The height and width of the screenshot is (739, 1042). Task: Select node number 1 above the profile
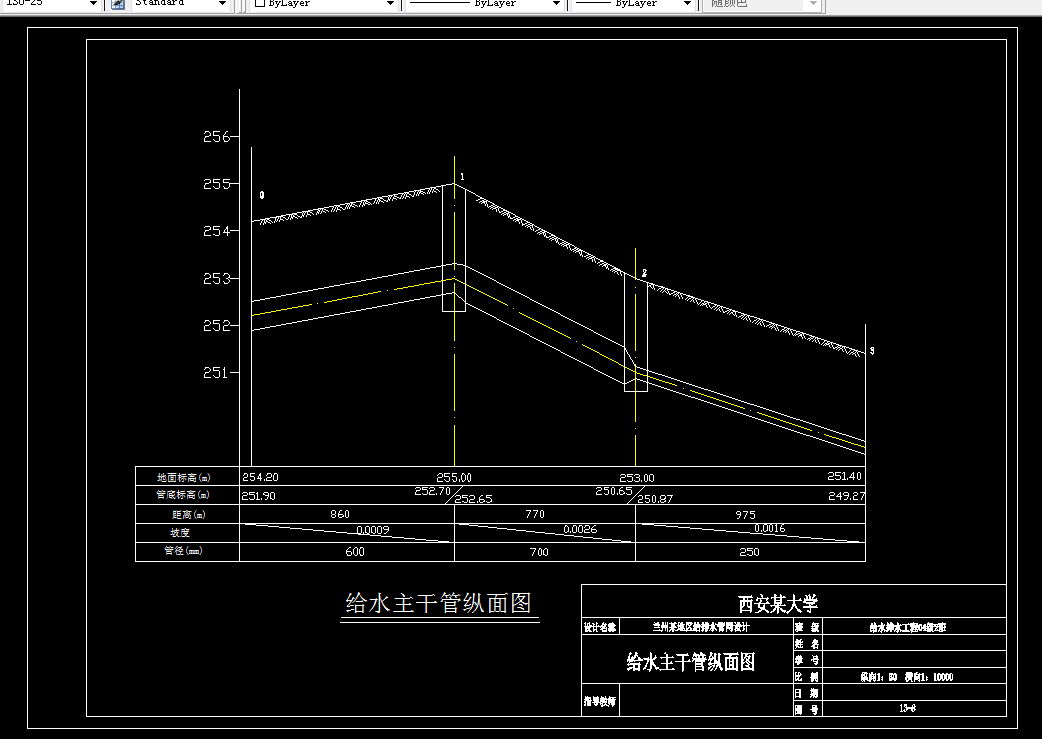point(463,177)
